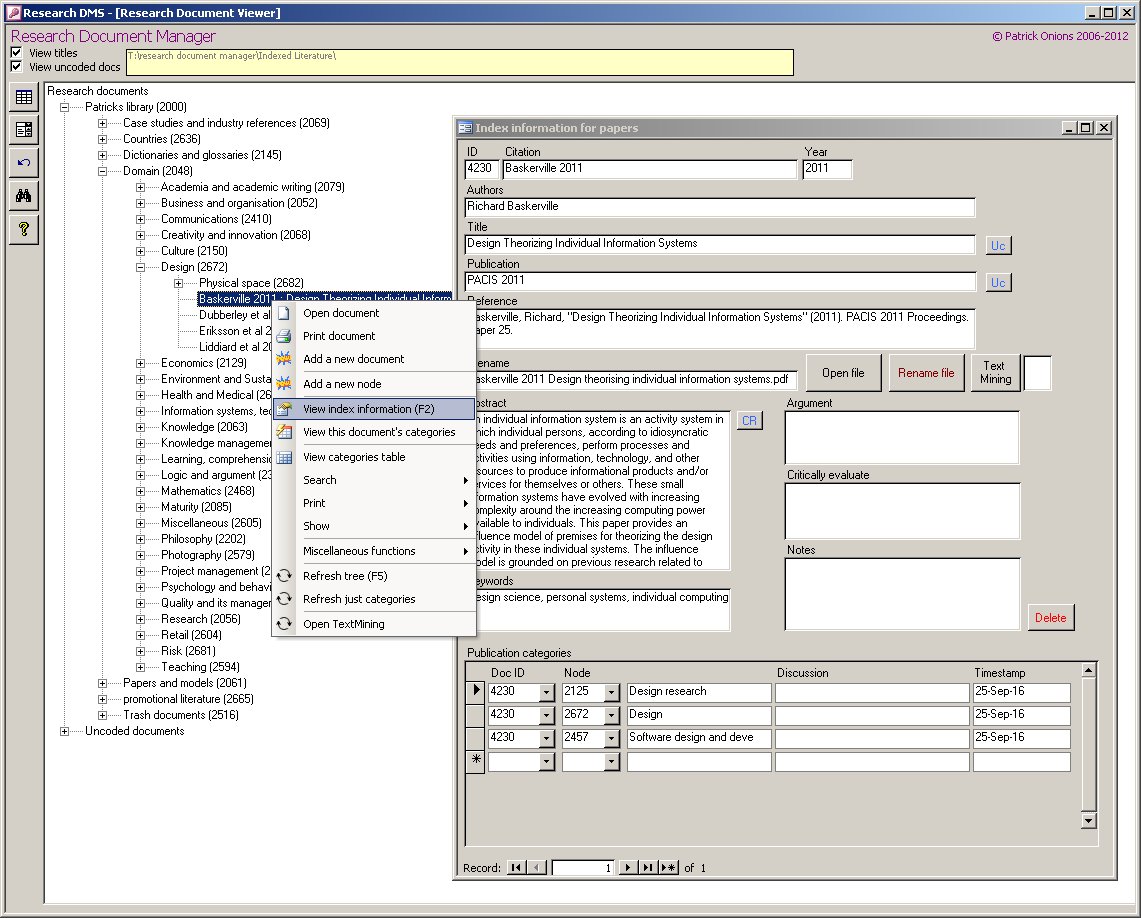
Task: Click the Text Mining button
Action: [995, 373]
